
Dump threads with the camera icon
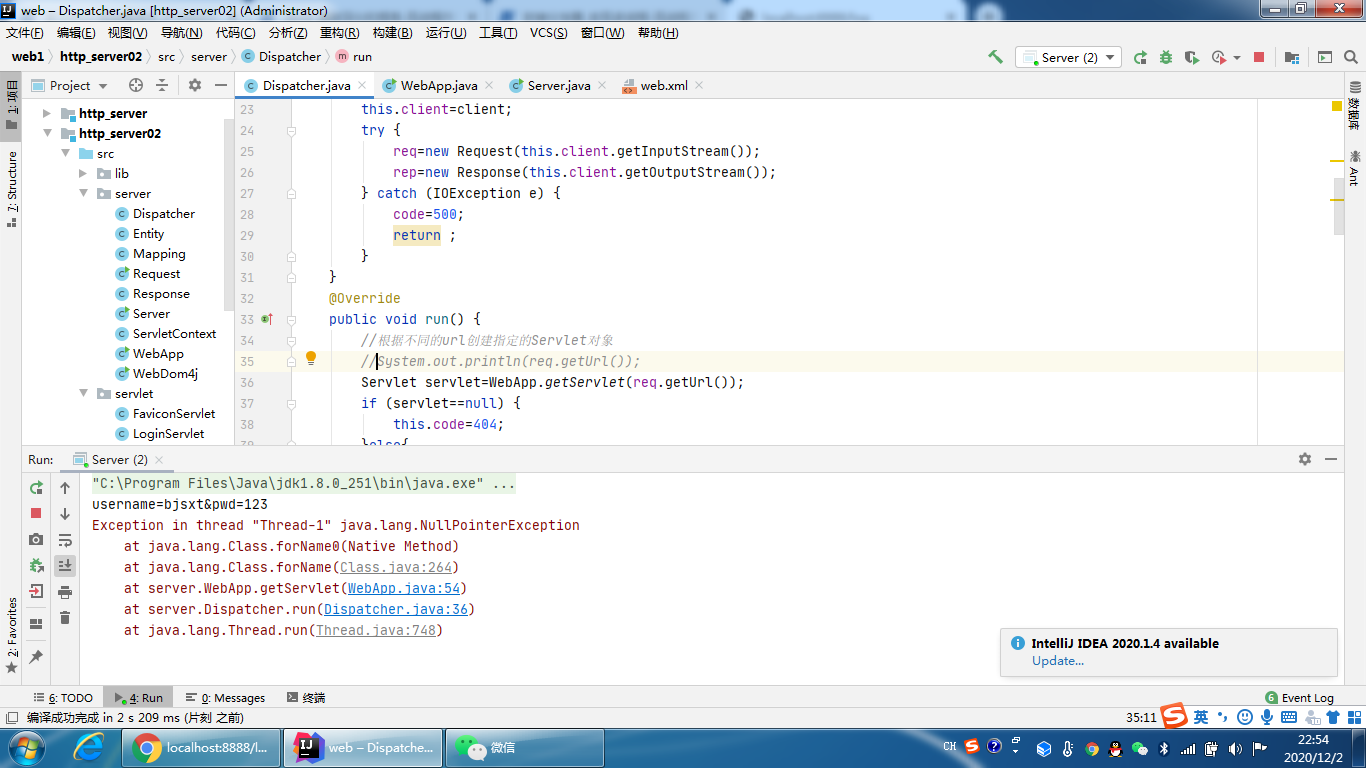(x=36, y=539)
